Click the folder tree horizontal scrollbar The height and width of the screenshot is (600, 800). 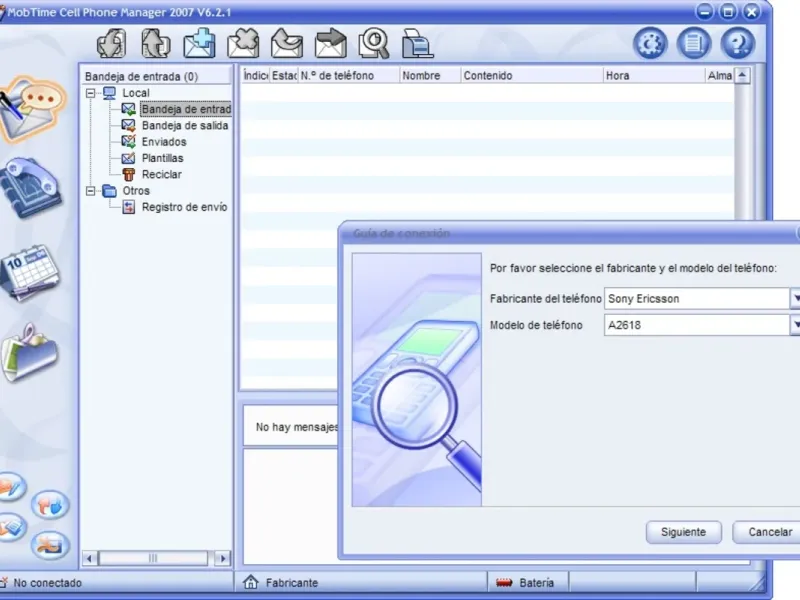click(155, 558)
